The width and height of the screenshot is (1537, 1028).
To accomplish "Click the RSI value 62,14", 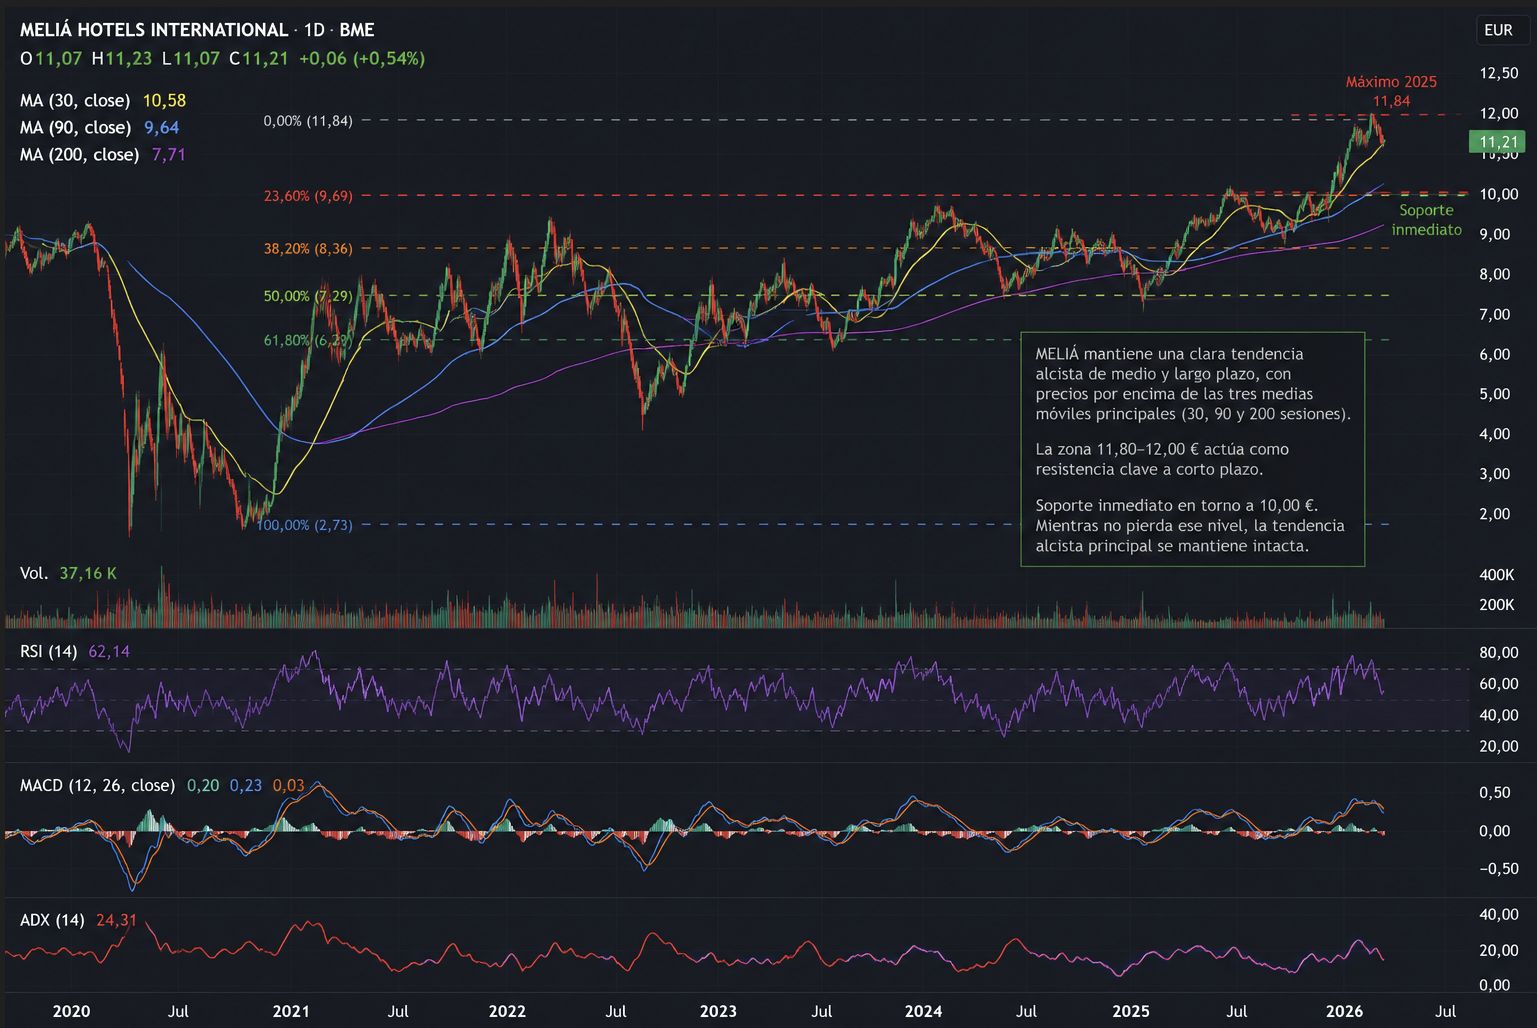I will point(109,651).
